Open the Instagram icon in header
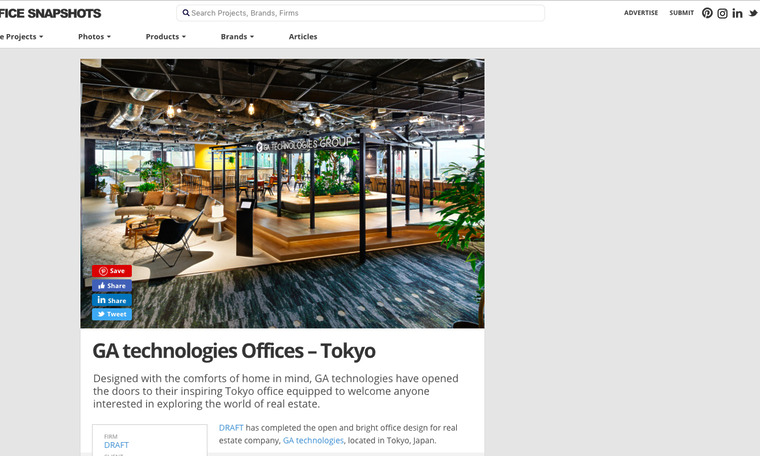Image resolution: width=760 pixels, height=456 pixels. (722, 13)
